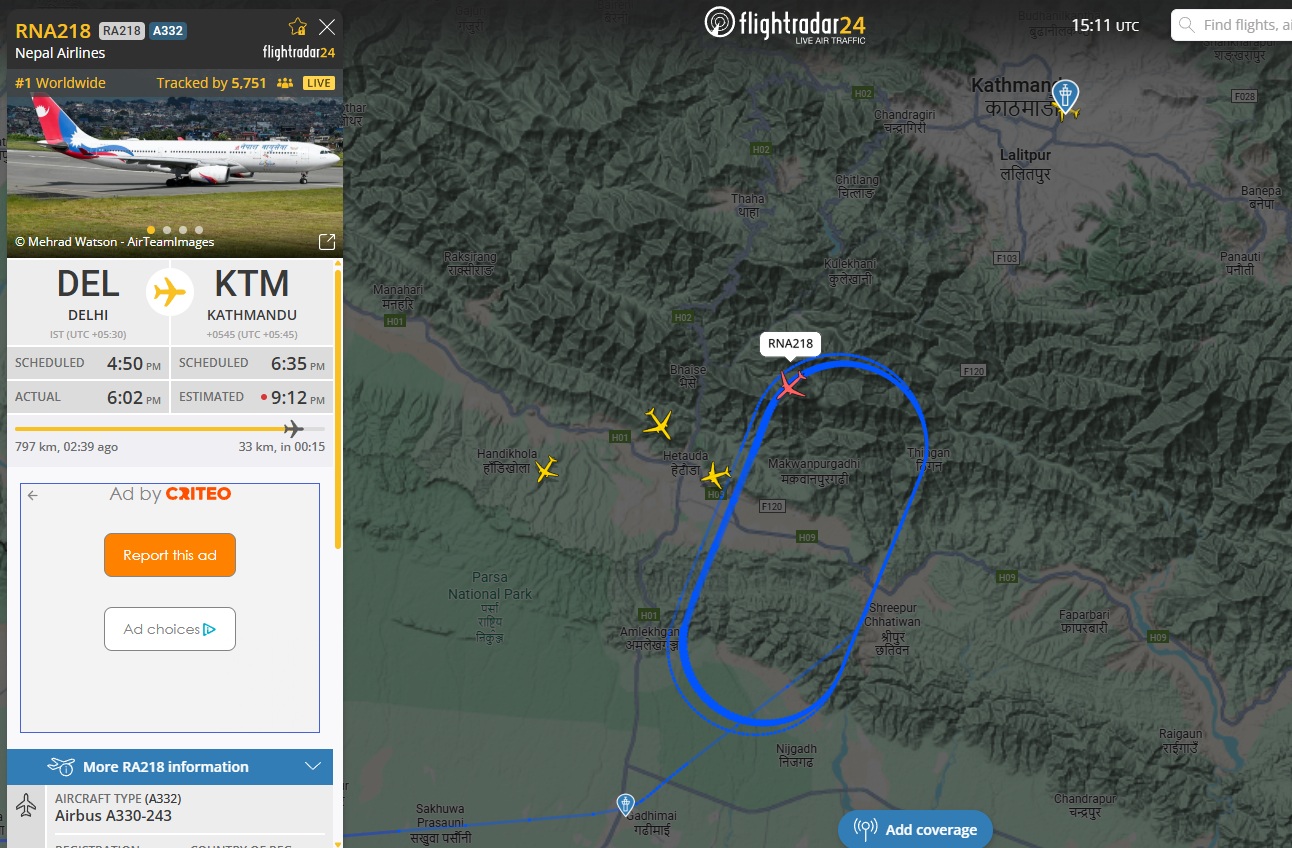Image resolution: width=1292 pixels, height=848 pixels.
Task: Click the yellow aircraft near Handikhola
Action: pyautogui.click(x=546, y=469)
